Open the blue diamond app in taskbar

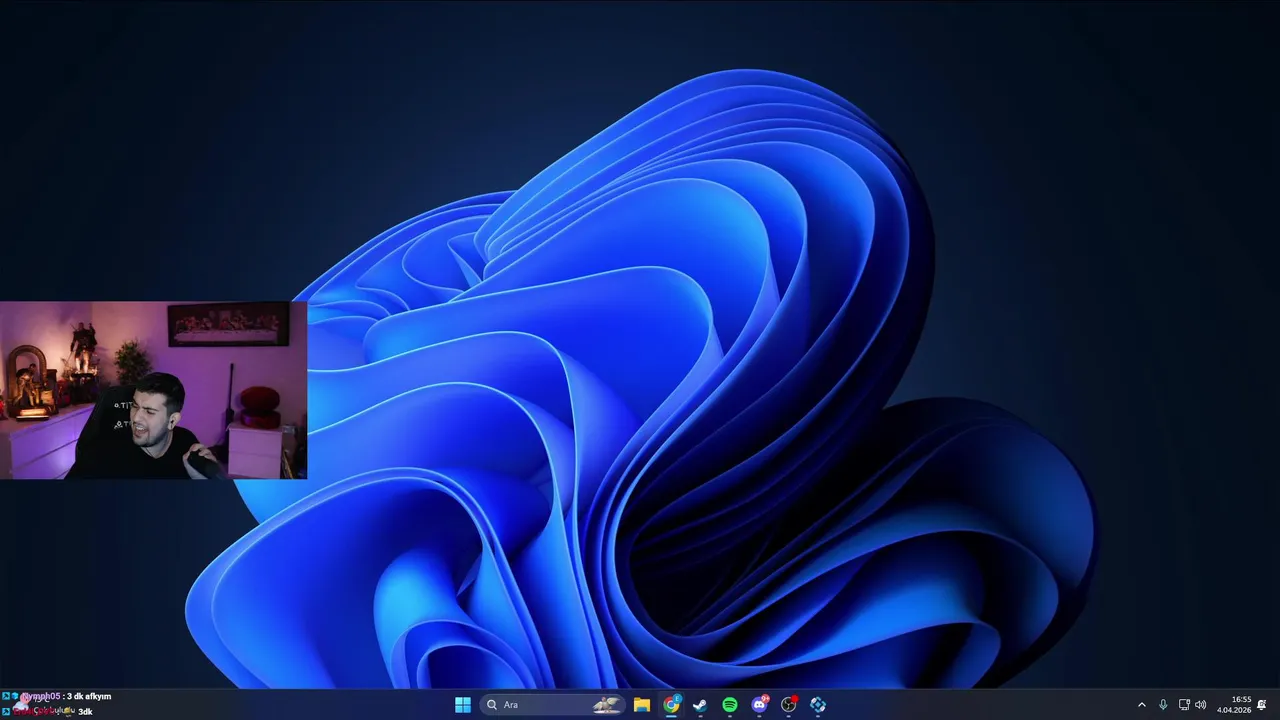point(818,705)
